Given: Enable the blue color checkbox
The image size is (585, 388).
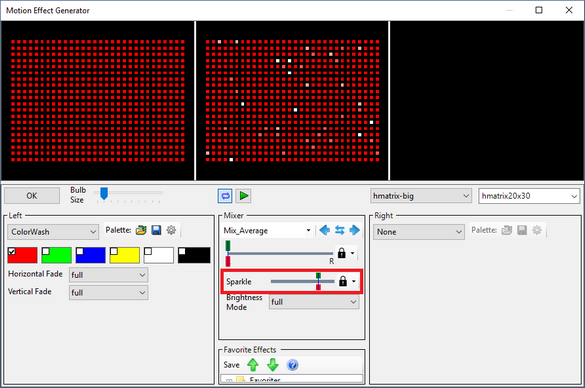Looking at the screenshot, I should click(79, 251).
